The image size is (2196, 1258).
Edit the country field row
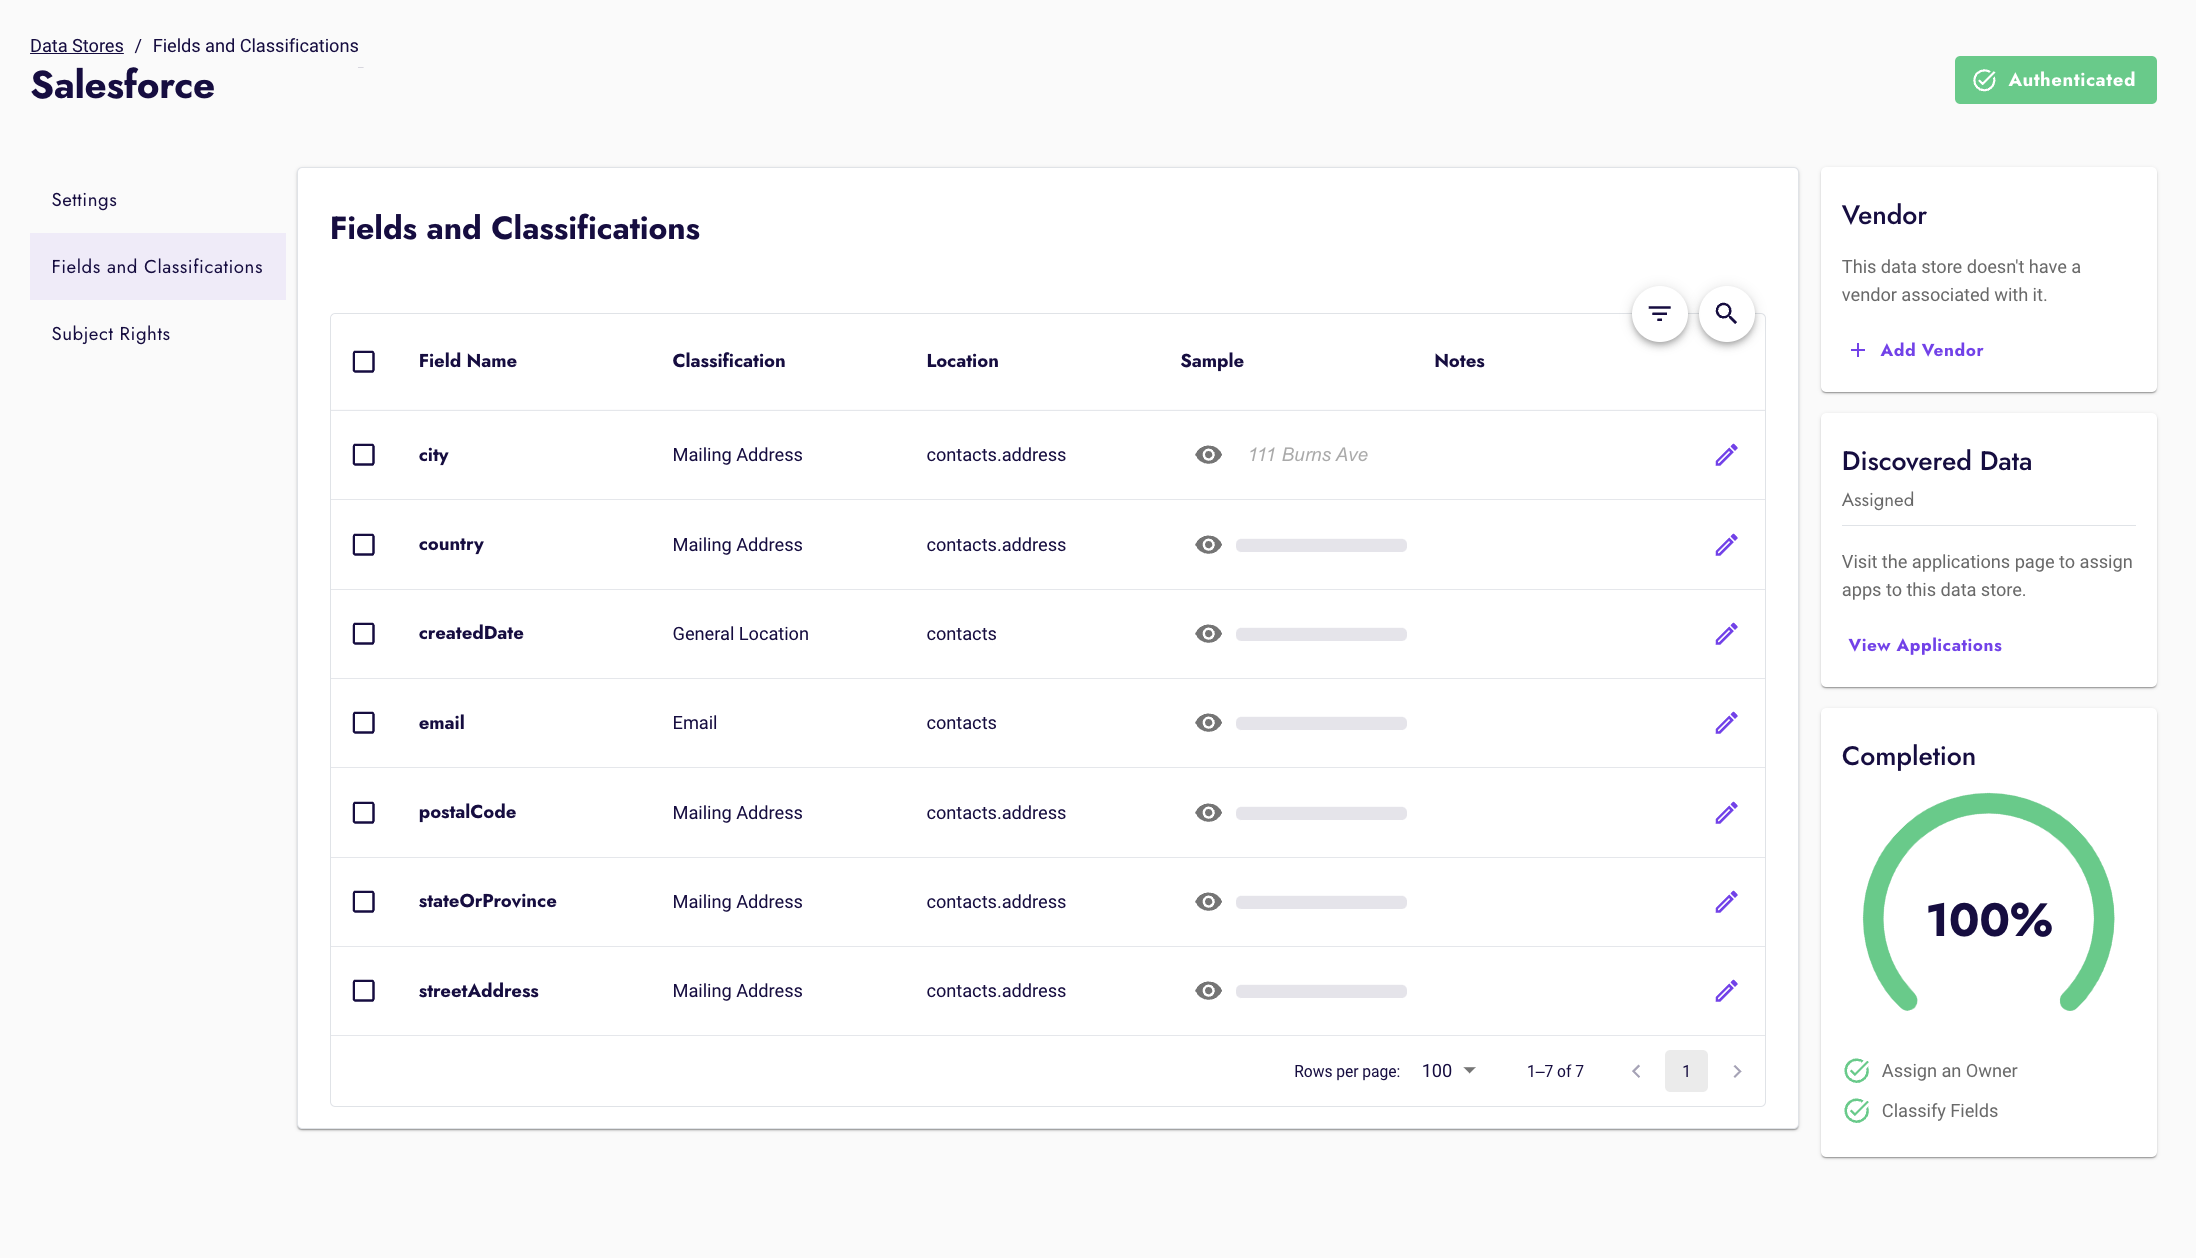[x=1726, y=545]
